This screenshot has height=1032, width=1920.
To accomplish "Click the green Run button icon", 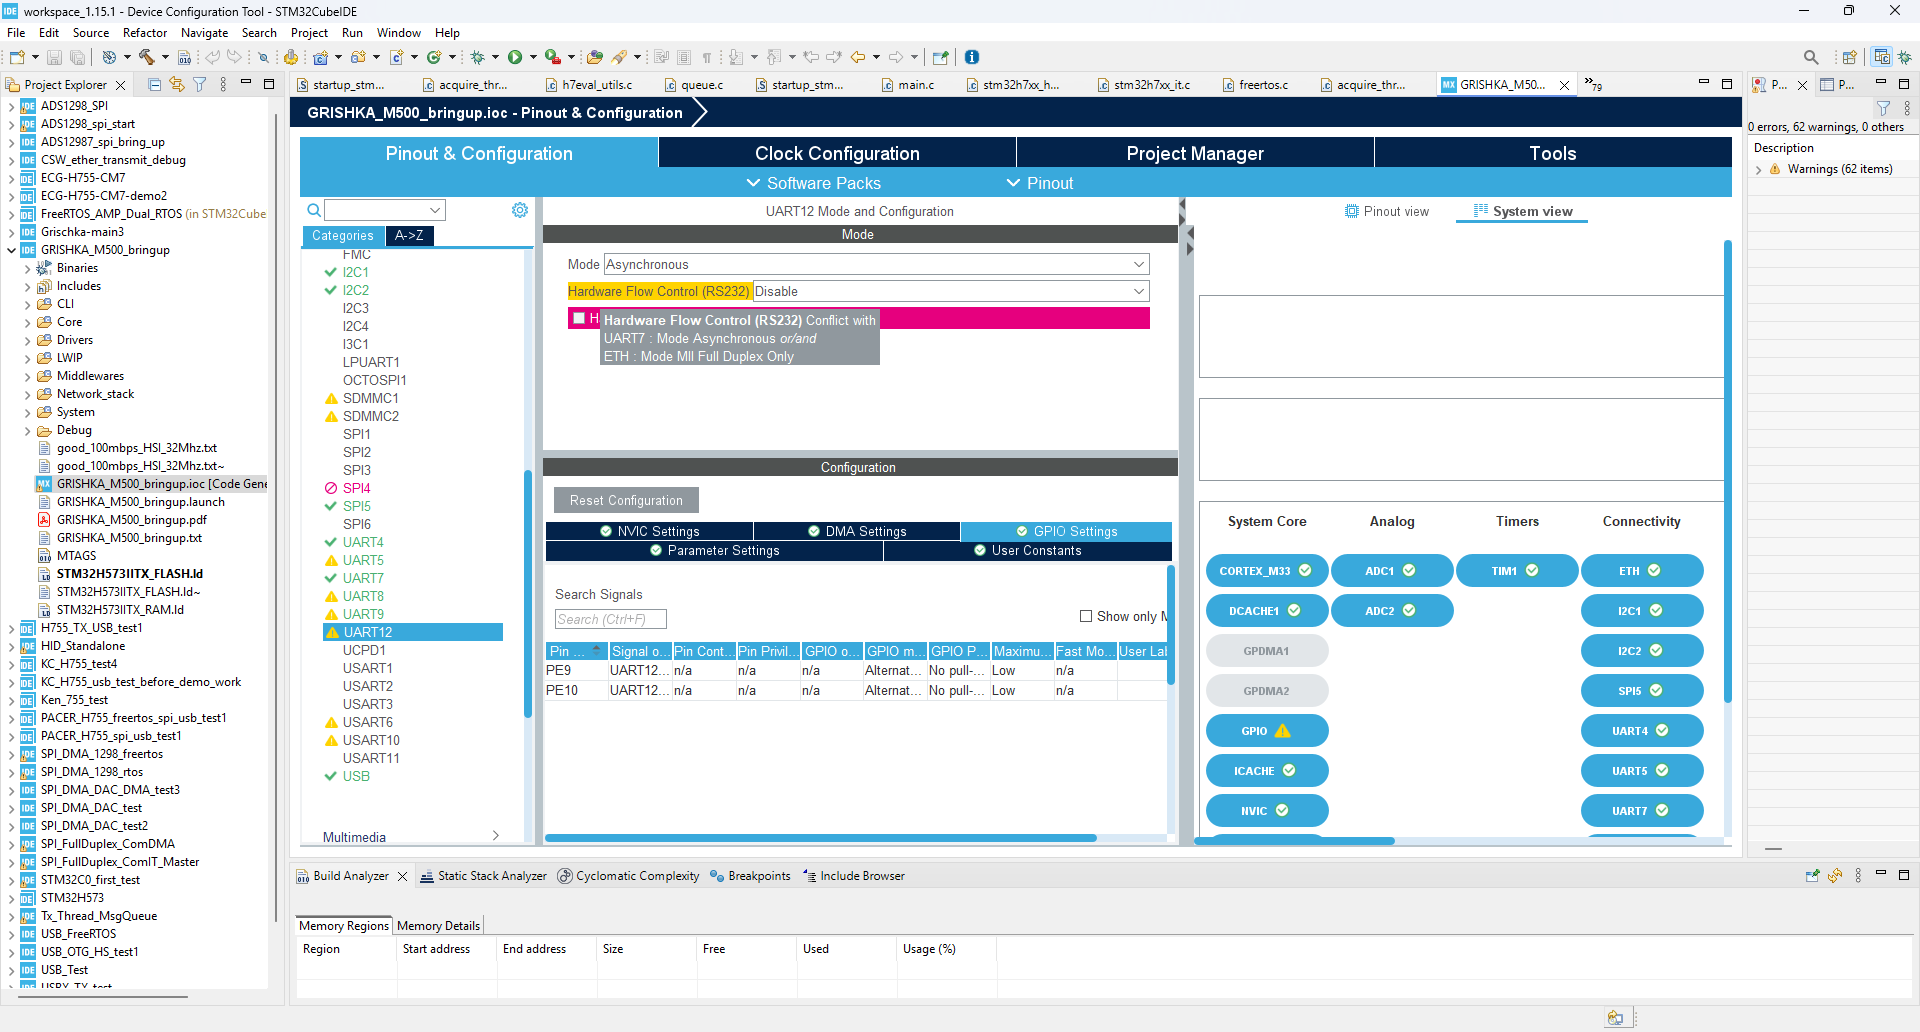I will coord(515,57).
